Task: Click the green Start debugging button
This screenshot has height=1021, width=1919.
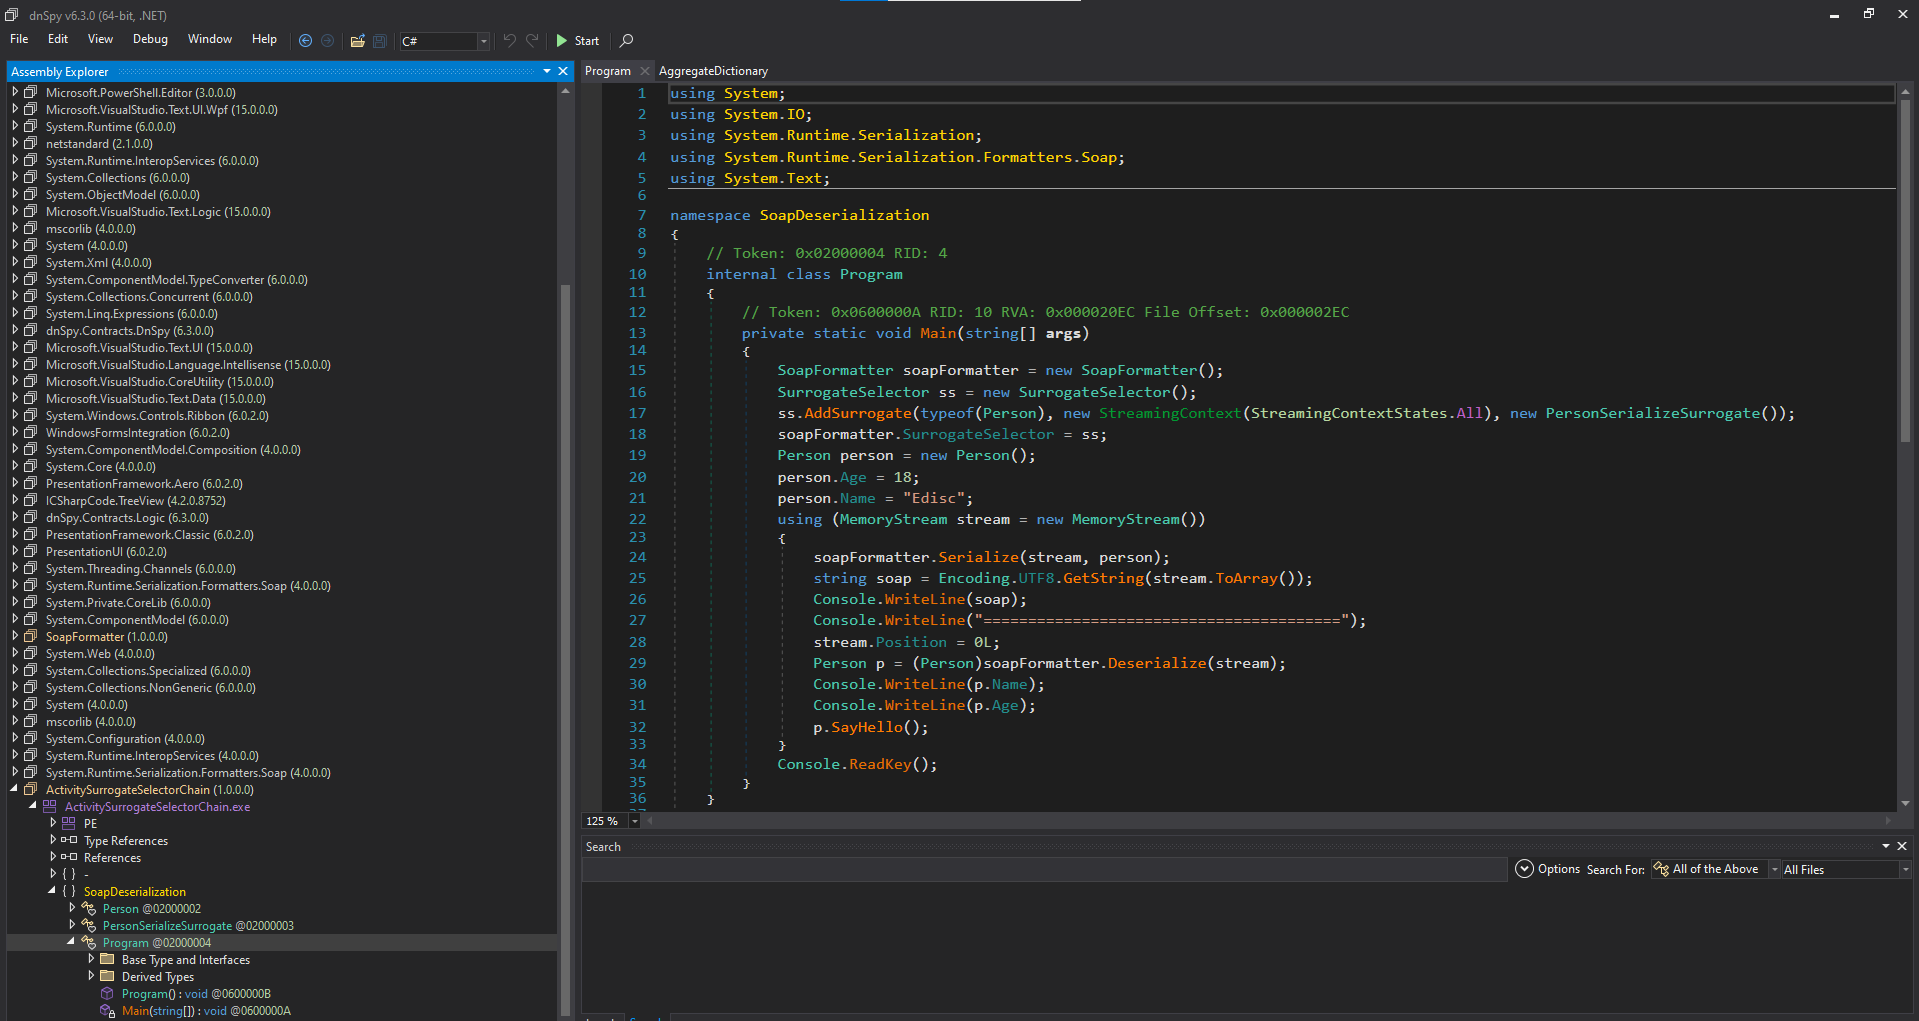Action: (577, 41)
